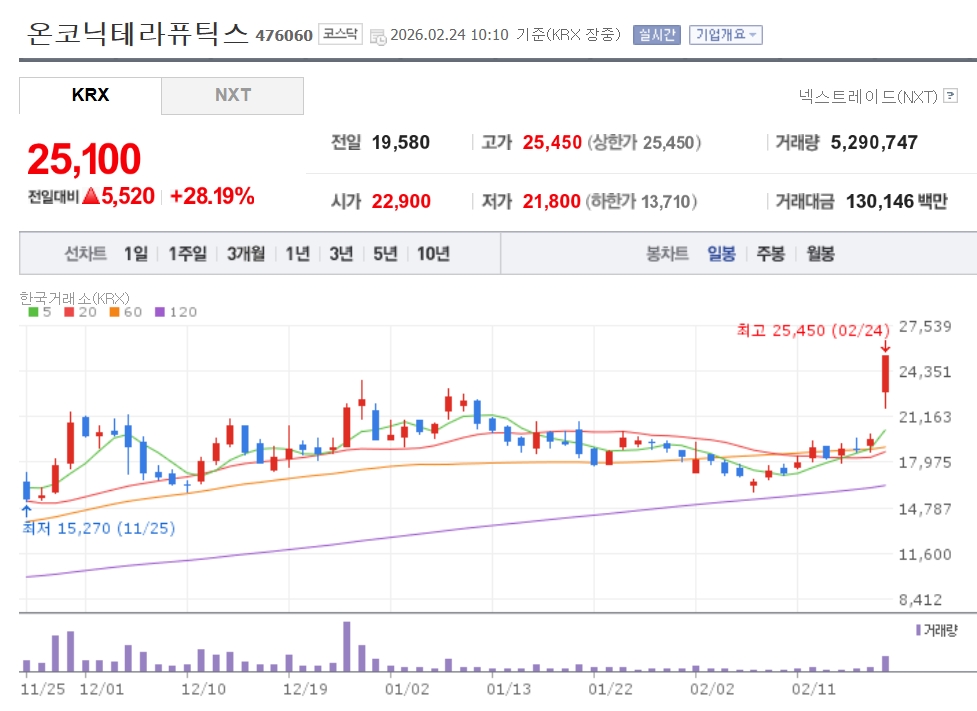Screen dimensions: 977x711
Task: Click the trading volume 5,290,747
Action: pos(874,143)
